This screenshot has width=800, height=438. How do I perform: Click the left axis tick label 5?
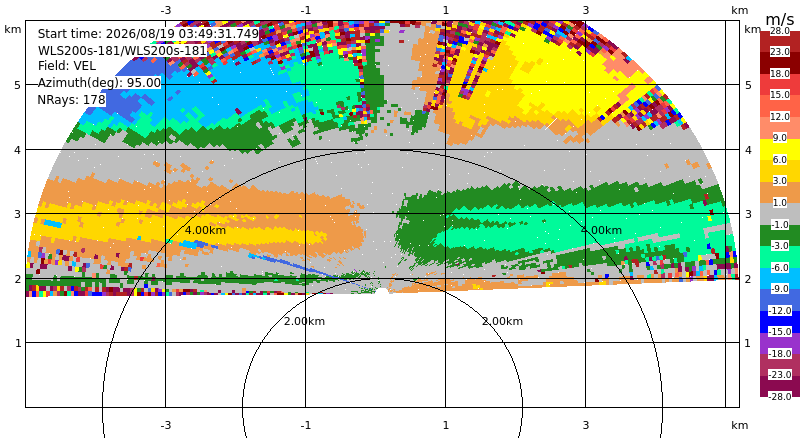click(x=18, y=85)
